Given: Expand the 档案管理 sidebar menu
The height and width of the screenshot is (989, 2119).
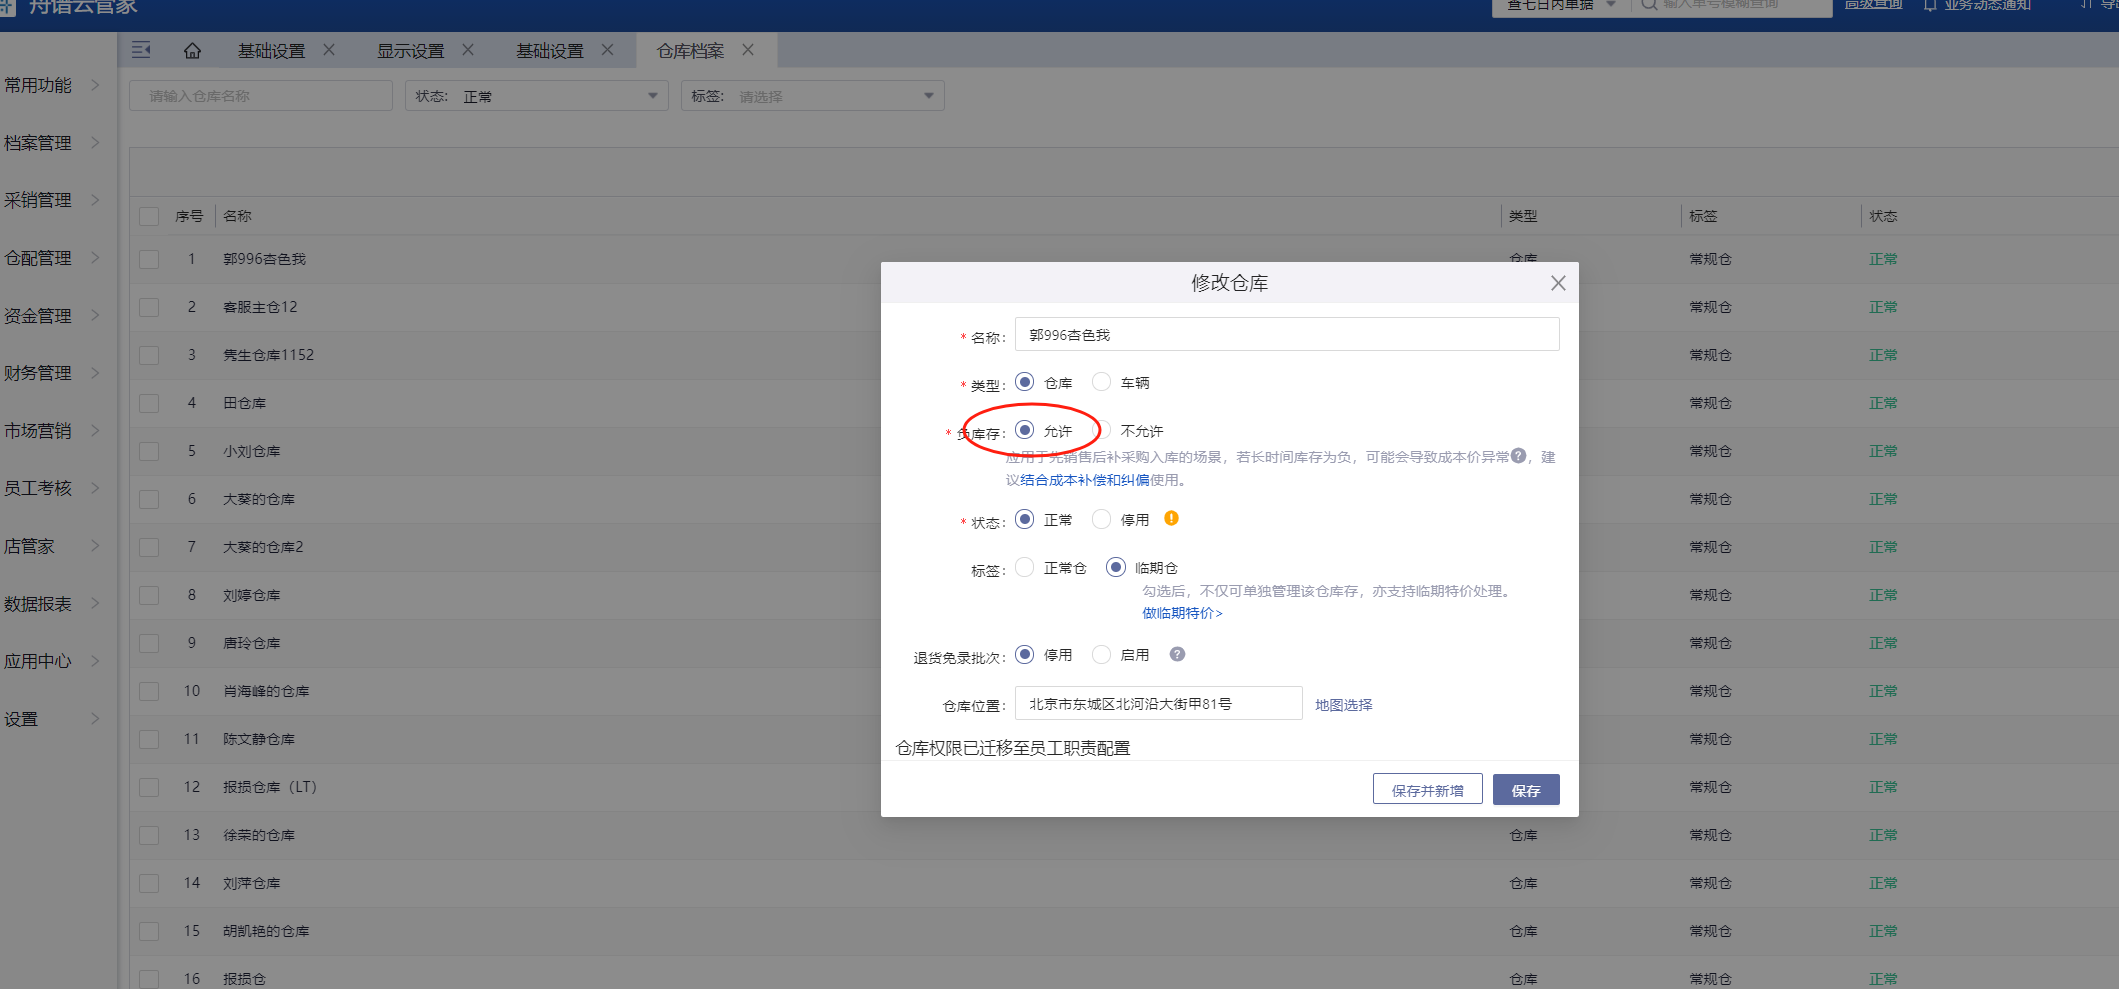Looking at the screenshot, I should point(52,143).
